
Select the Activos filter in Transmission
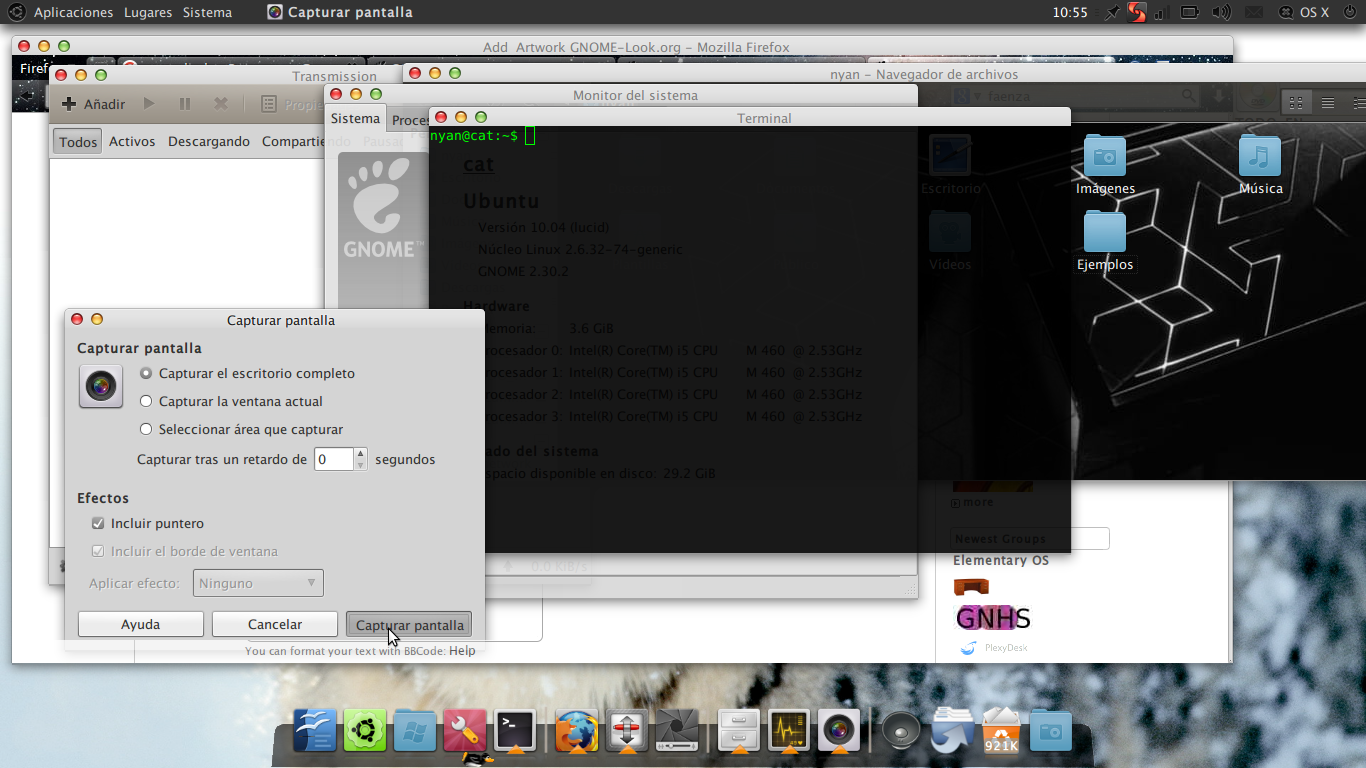click(x=132, y=142)
